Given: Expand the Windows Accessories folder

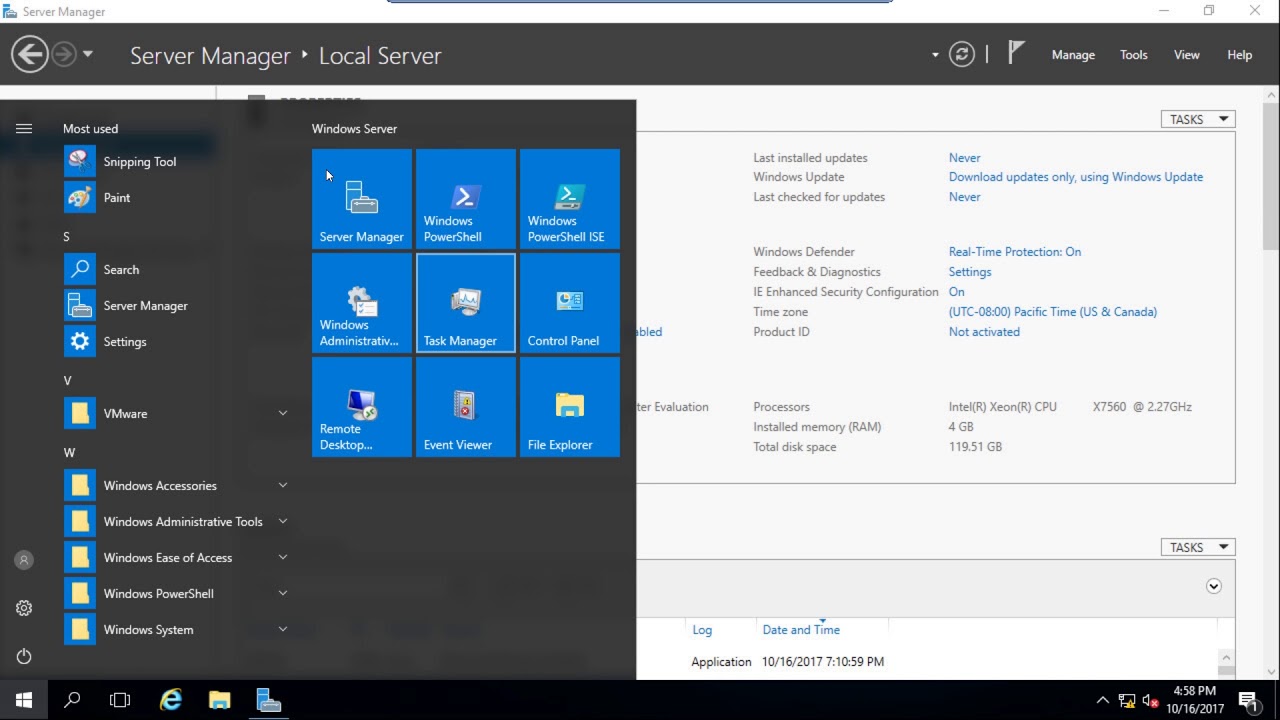Looking at the screenshot, I should [176, 485].
